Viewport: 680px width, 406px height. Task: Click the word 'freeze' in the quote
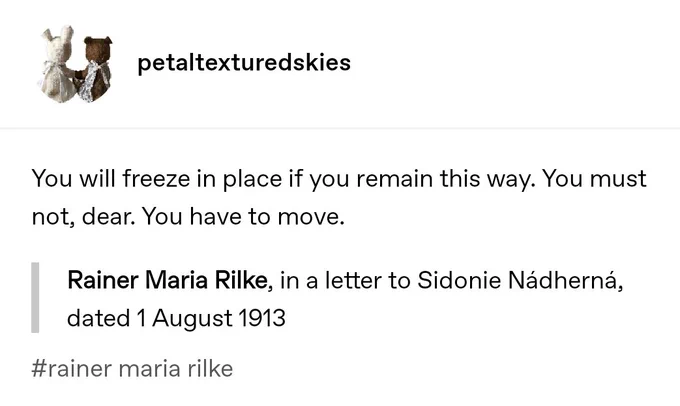(x=156, y=179)
